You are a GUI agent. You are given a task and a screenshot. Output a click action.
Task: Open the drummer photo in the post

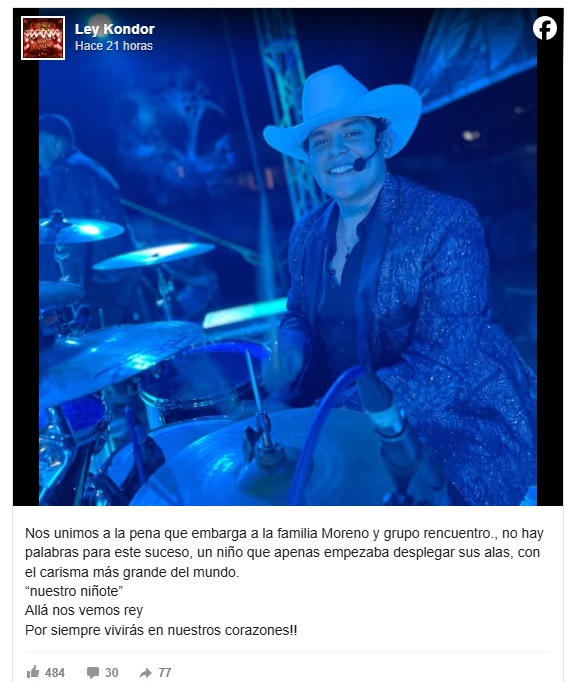tap(288, 257)
